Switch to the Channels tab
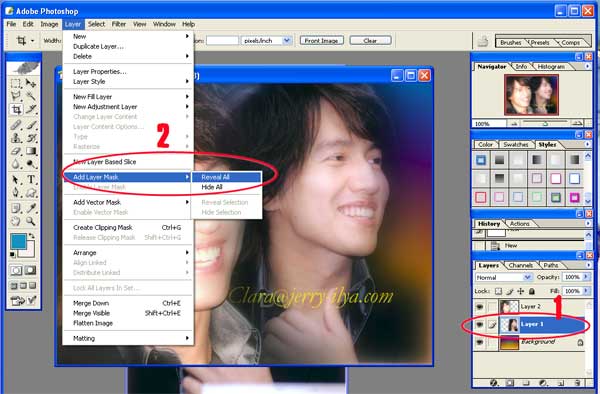The image size is (600, 394). point(520,265)
